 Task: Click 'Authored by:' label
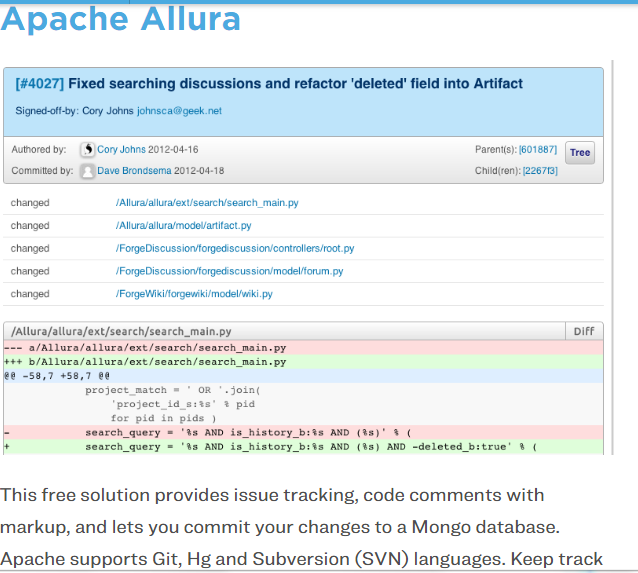coord(39,149)
